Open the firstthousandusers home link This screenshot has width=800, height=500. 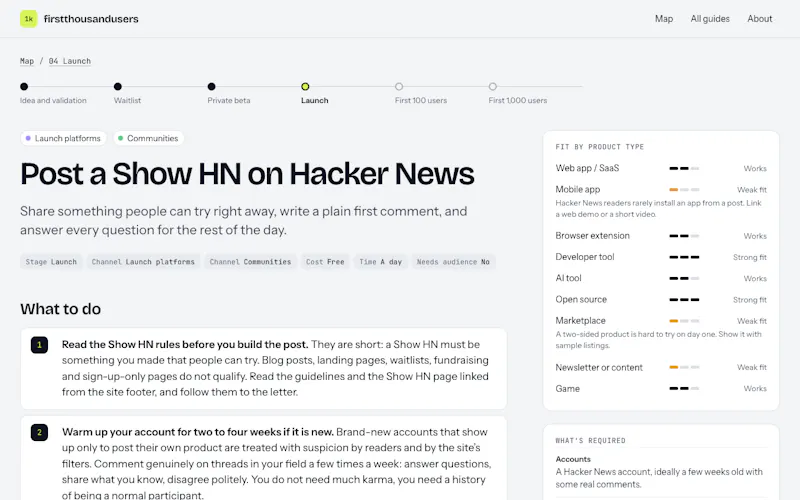pos(91,19)
